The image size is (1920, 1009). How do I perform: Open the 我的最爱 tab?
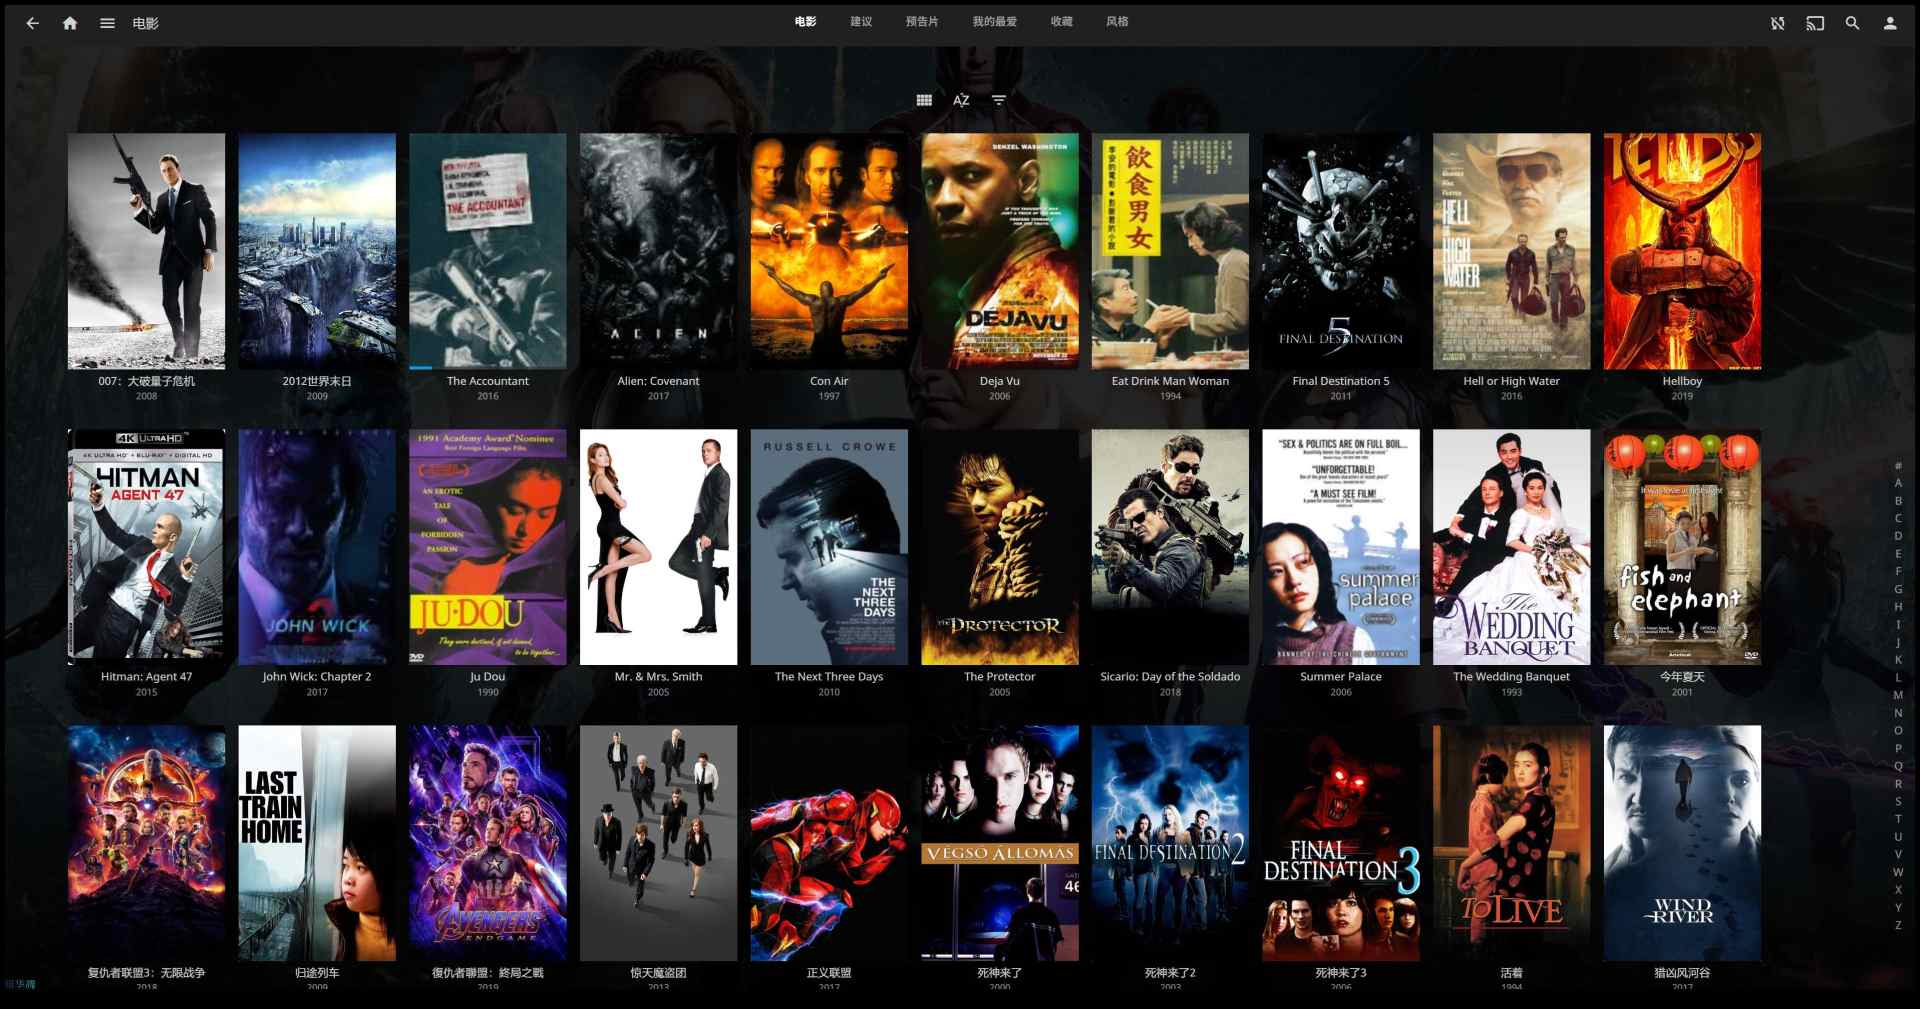tap(994, 22)
